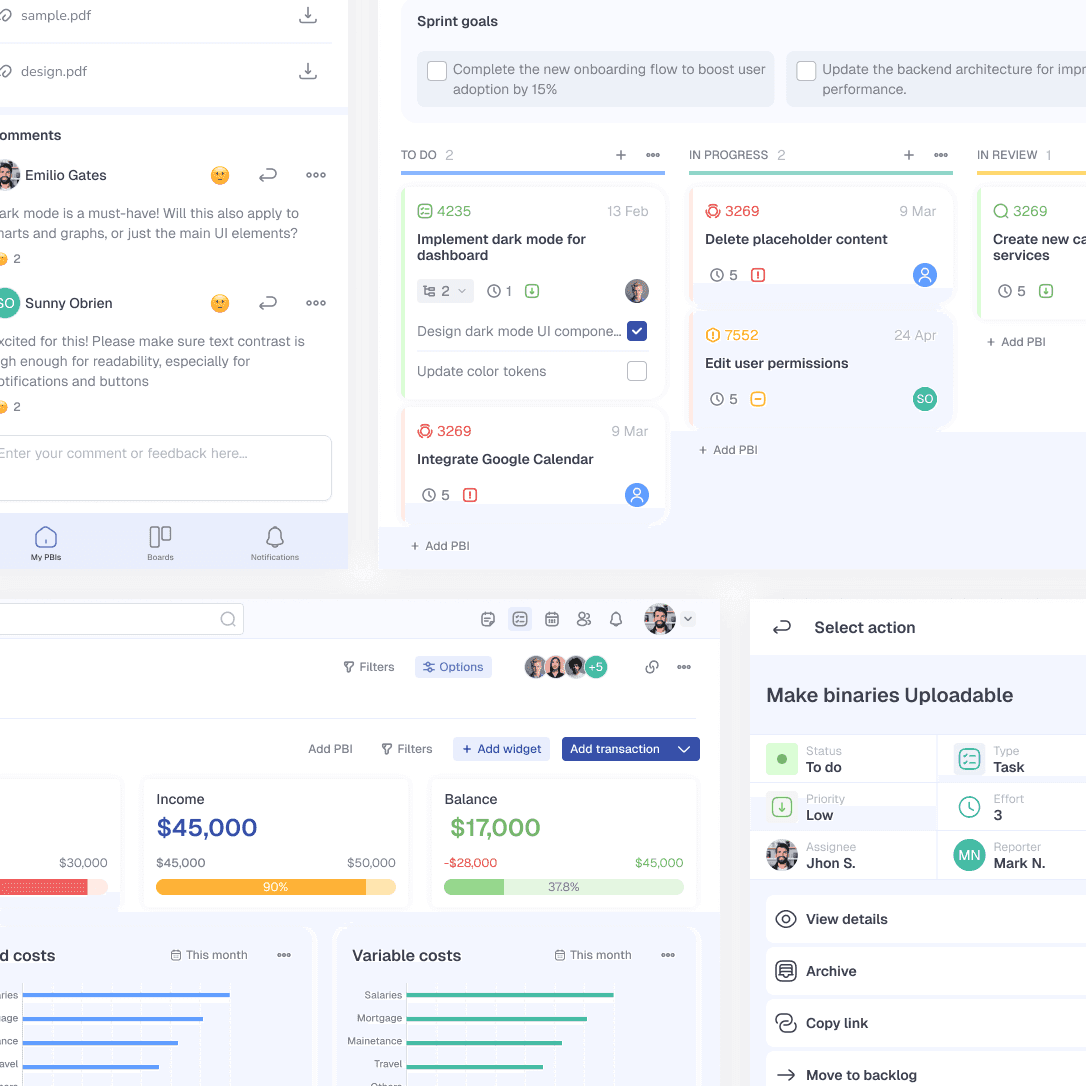This screenshot has height=1086, width=1086.
Task: Switch to Notifications tab
Action: tap(275, 543)
